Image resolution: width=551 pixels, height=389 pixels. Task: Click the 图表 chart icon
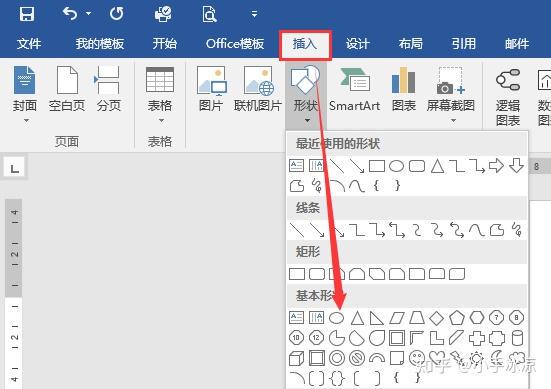point(403,90)
